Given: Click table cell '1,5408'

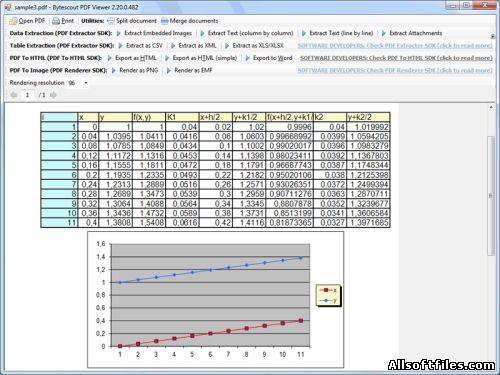Looking at the screenshot, I should [149, 222].
